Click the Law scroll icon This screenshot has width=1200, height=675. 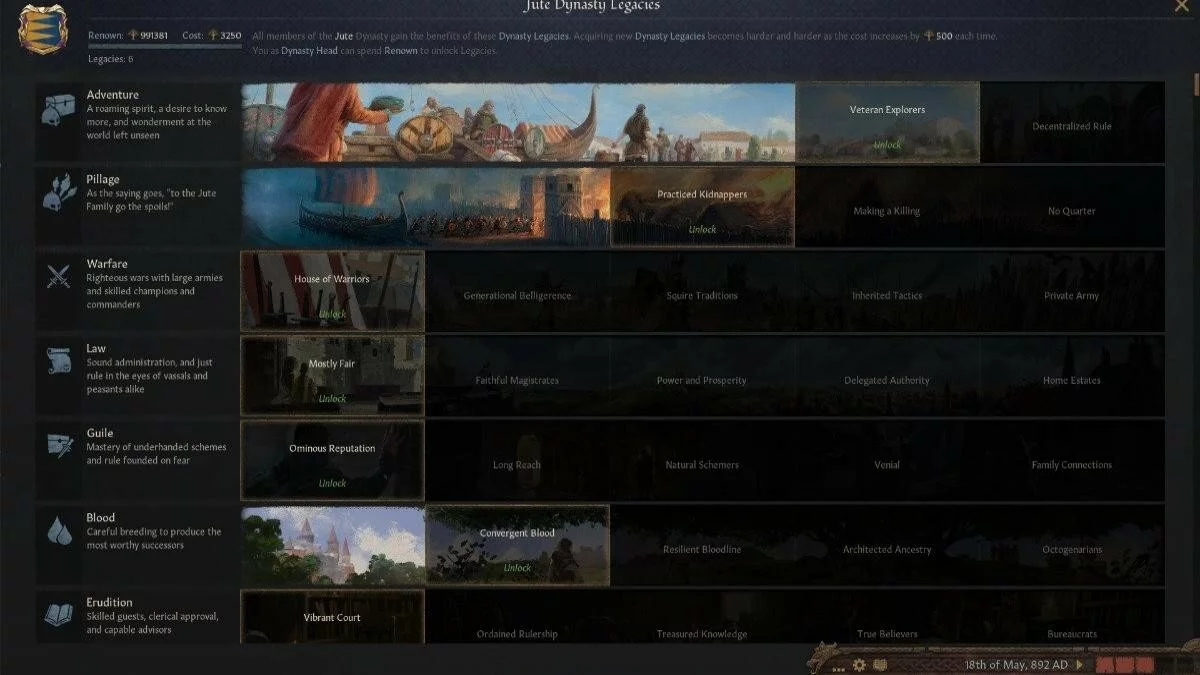point(59,363)
